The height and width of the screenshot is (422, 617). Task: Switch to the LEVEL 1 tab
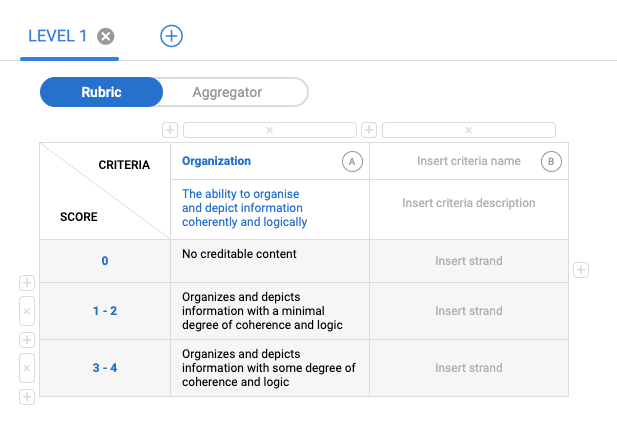[x=57, y=36]
